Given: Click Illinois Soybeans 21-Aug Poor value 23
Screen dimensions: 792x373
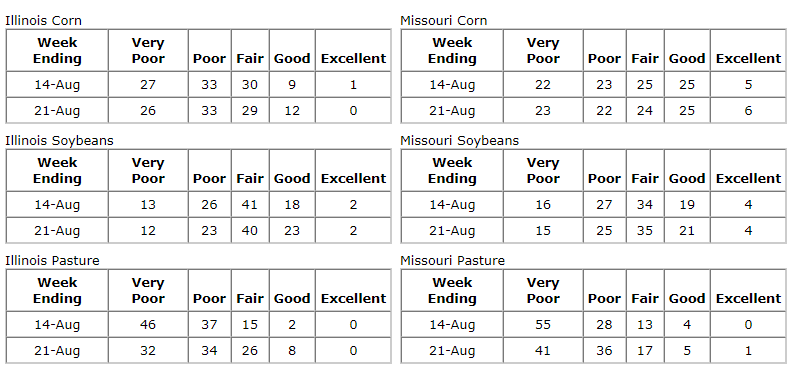Looking at the screenshot, I should (209, 230).
